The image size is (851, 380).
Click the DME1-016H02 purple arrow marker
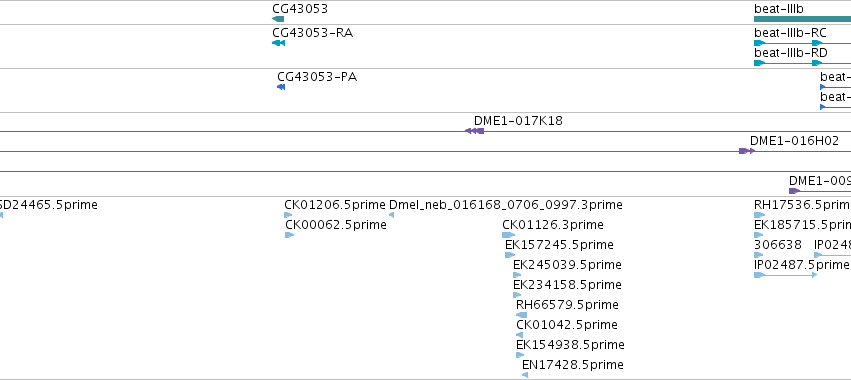pos(747,151)
